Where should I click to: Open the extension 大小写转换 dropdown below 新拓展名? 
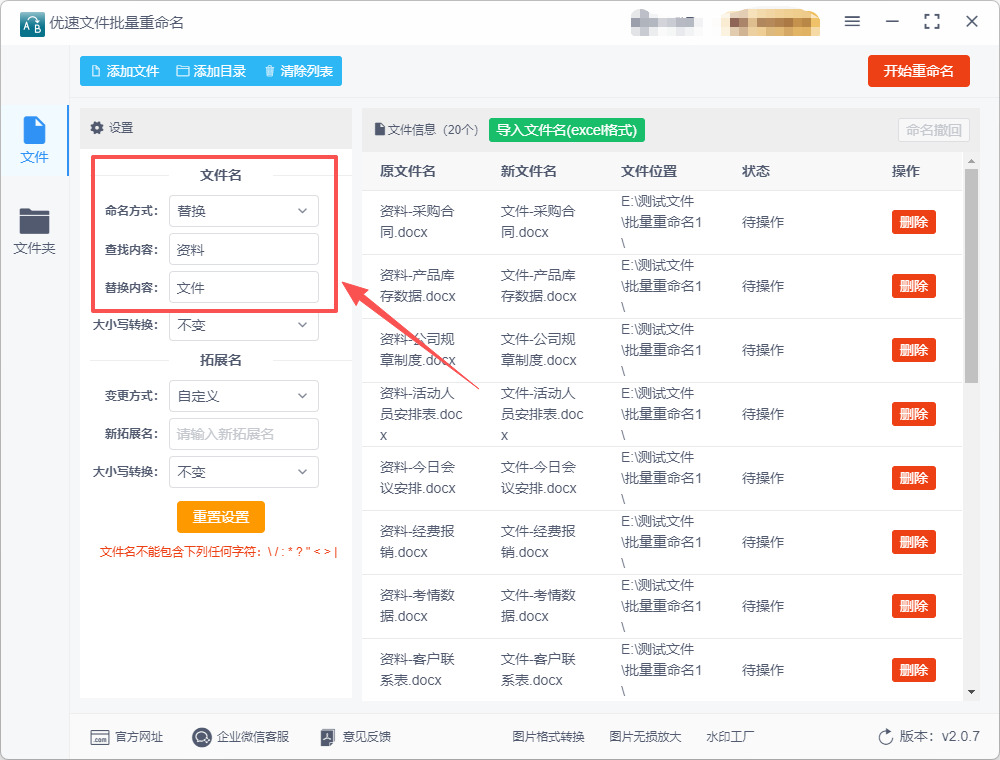243,472
